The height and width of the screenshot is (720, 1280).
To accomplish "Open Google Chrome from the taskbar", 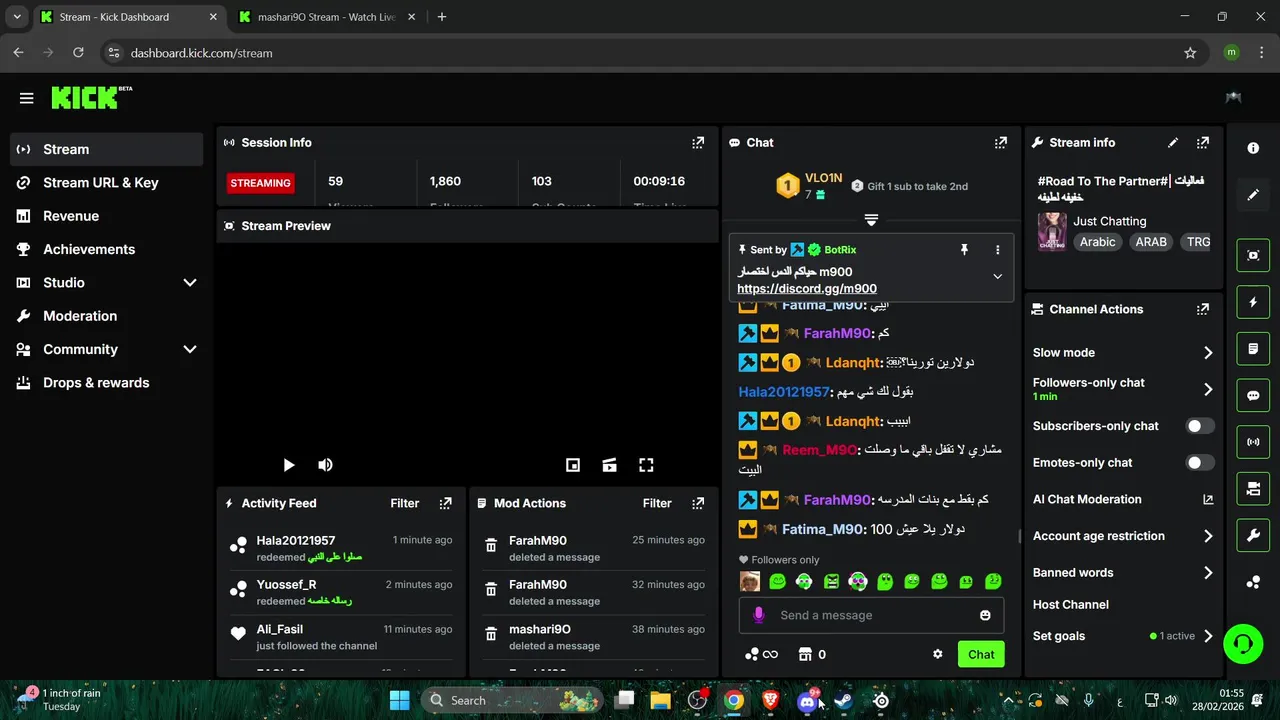I will (x=734, y=700).
